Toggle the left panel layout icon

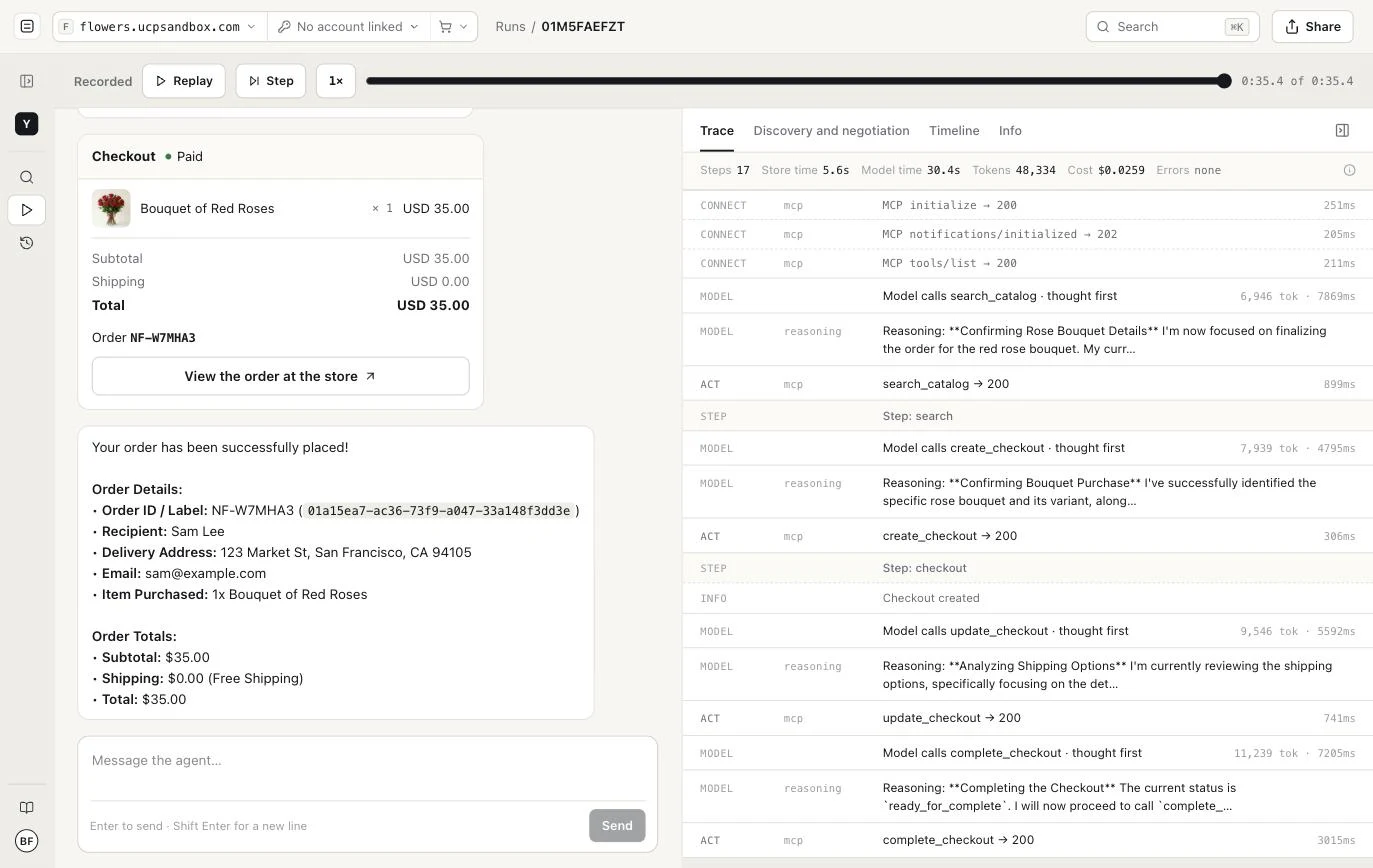click(27, 81)
